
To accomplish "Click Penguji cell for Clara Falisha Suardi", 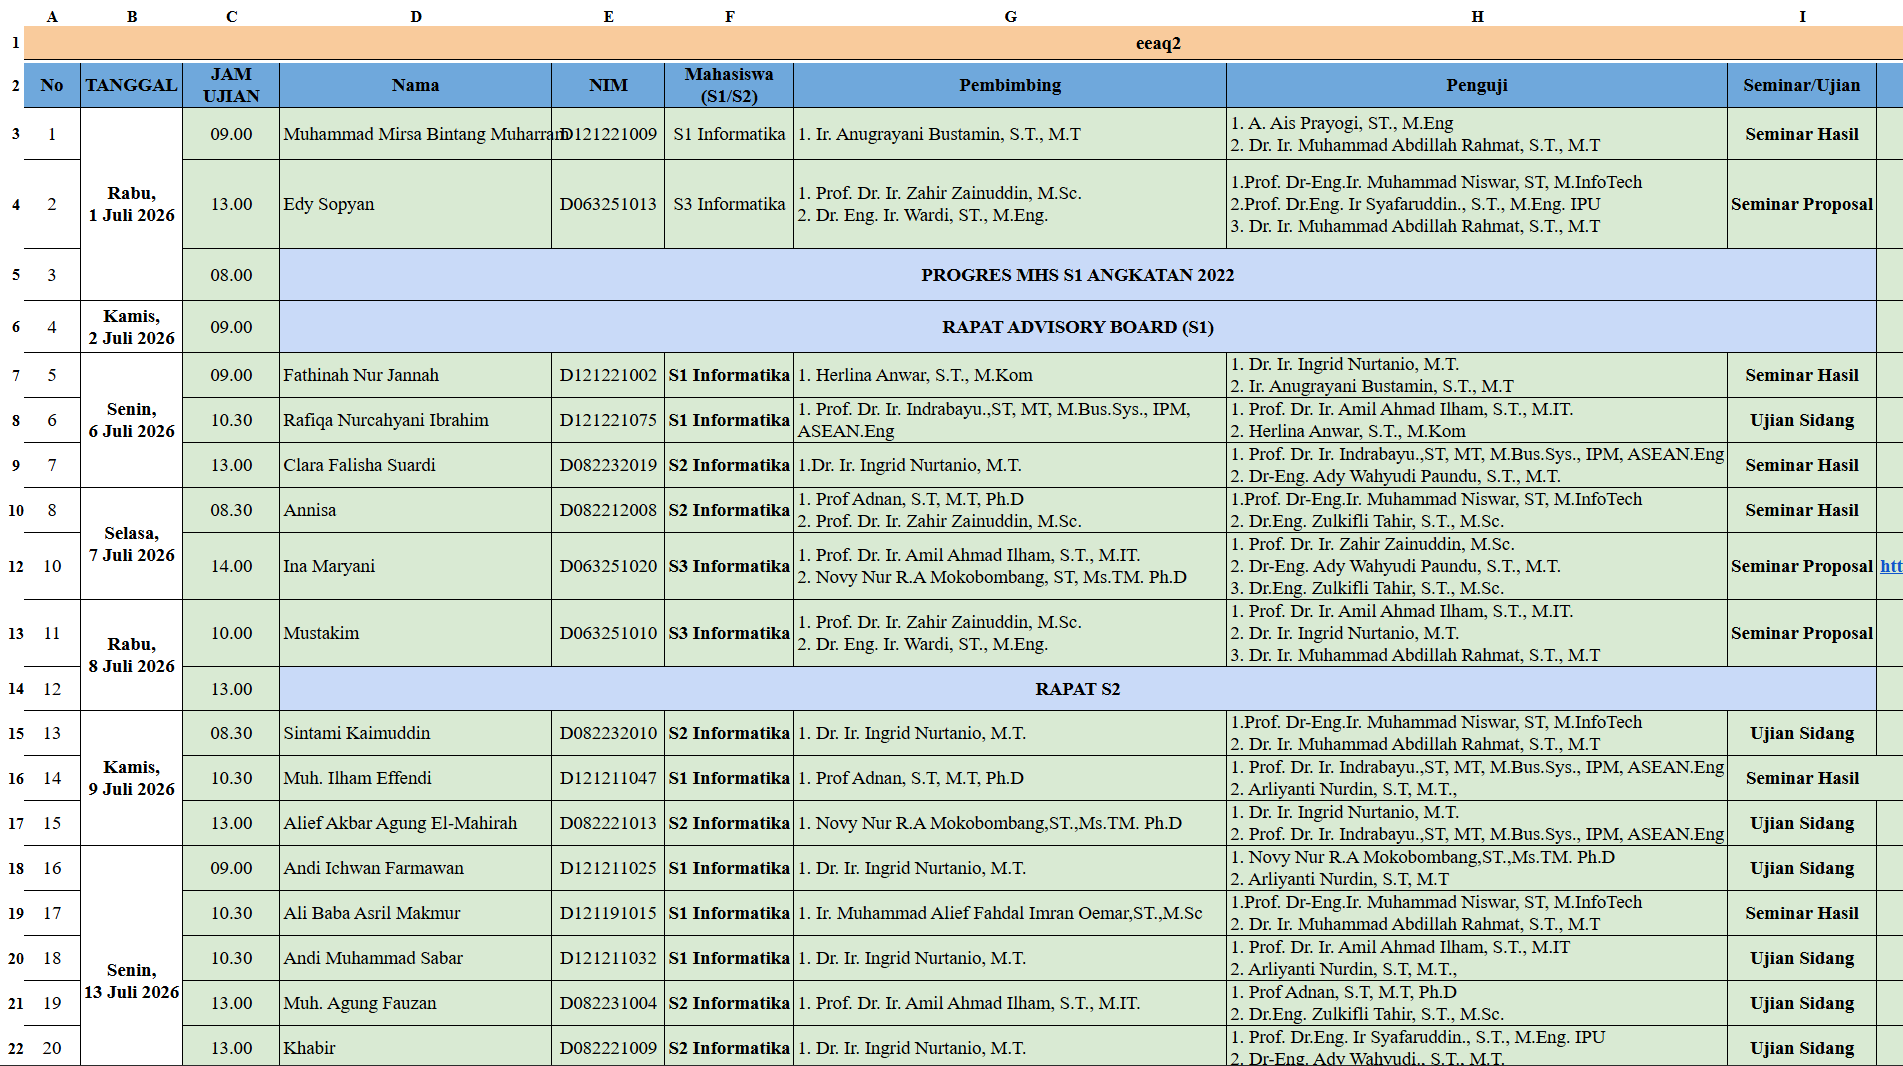I will [x=1477, y=465].
